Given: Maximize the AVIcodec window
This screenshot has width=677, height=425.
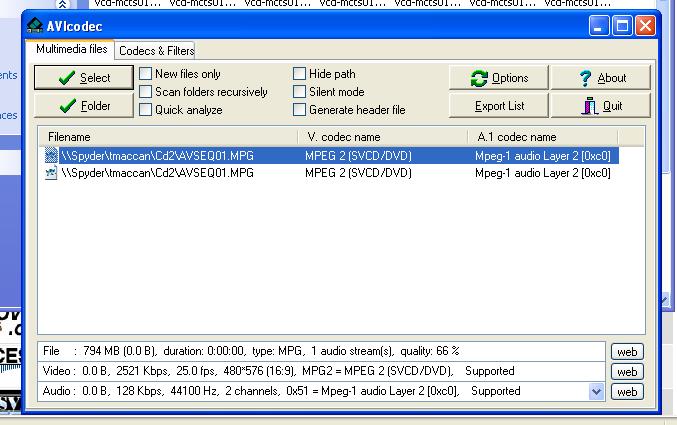Looking at the screenshot, I should 622,26.
